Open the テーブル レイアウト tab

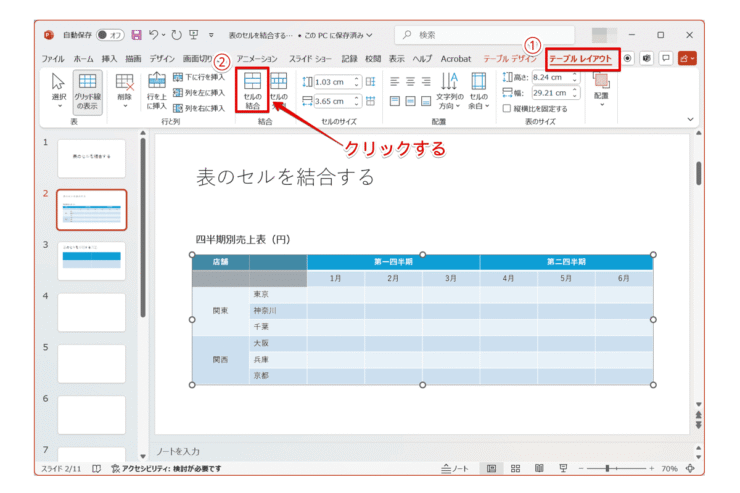(x=580, y=59)
